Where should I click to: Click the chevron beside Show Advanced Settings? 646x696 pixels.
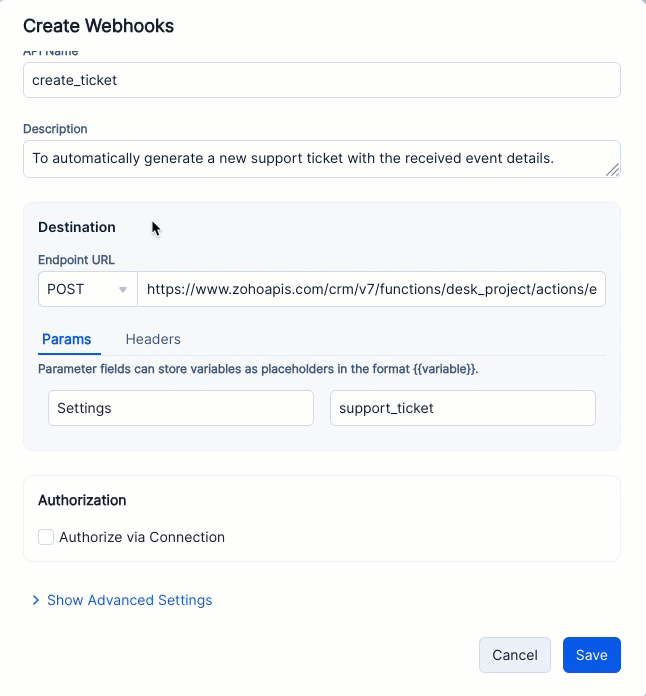pyautogui.click(x=36, y=600)
